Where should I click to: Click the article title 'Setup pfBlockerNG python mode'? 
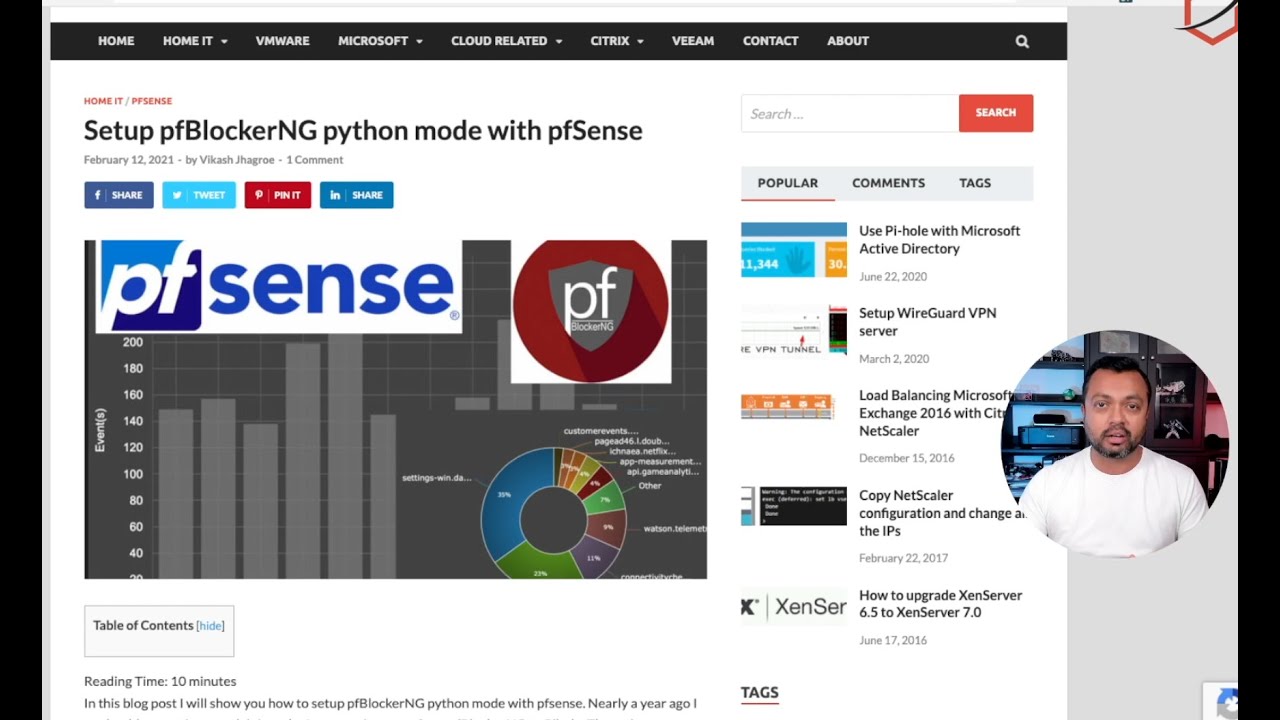[363, 131]
